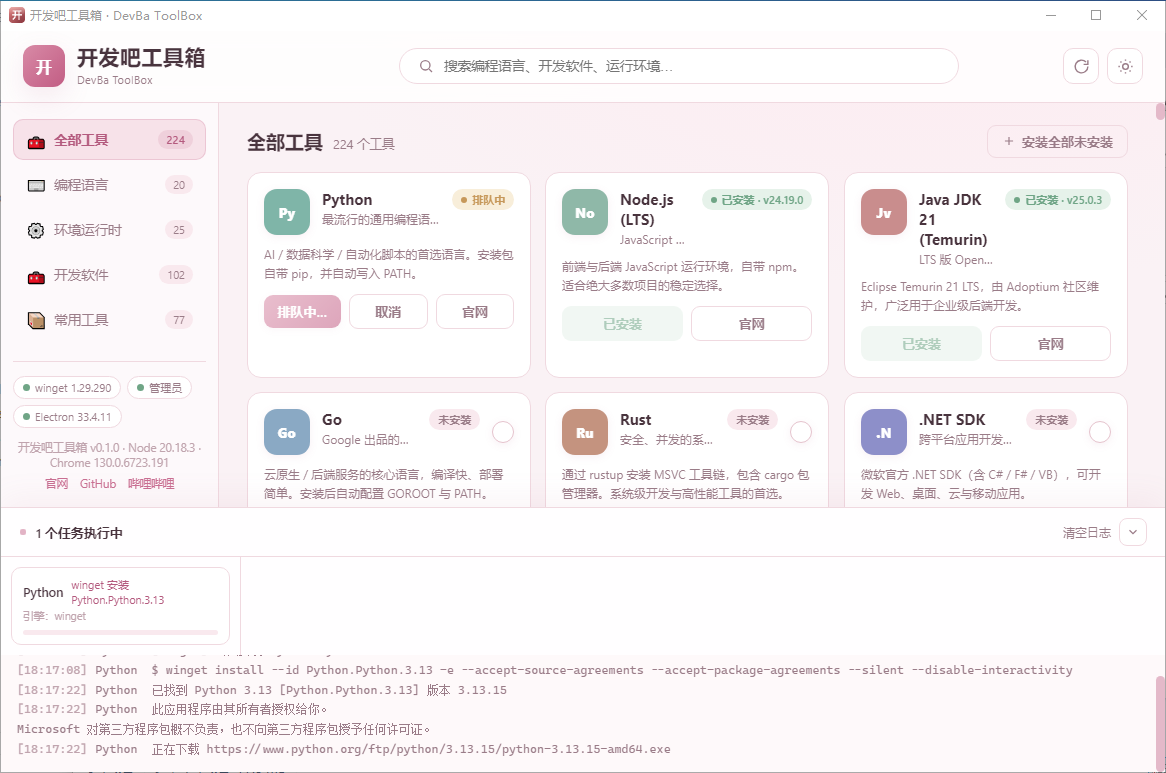Click the .NET SDK 未安装 badge
This screenshot has width=1166, height=773.
(1051, 420)
